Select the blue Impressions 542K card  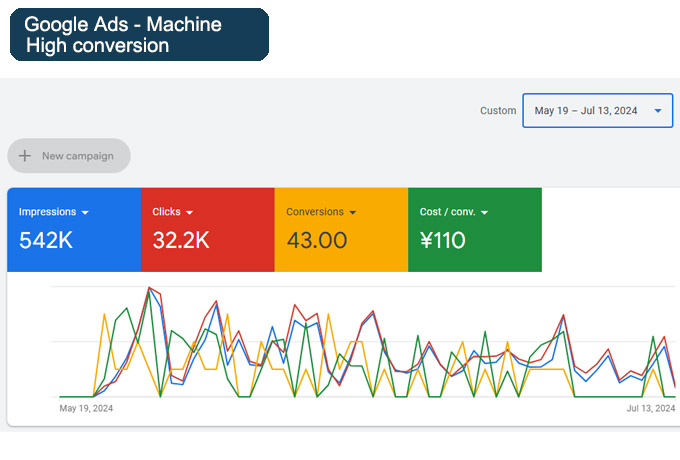(74, 230)
